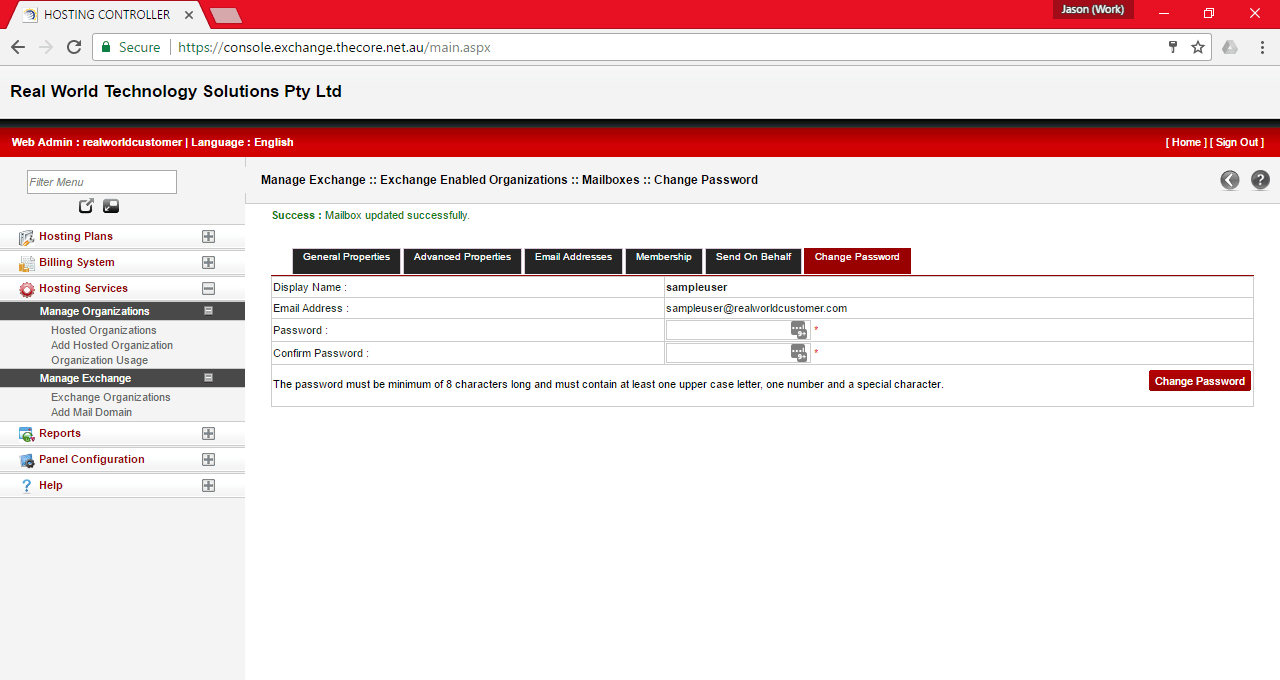Image resolution: width=1280 pixels, height=680 pixels.
Task: Expand the Hosting Plans section
Action: pos(208,236)
